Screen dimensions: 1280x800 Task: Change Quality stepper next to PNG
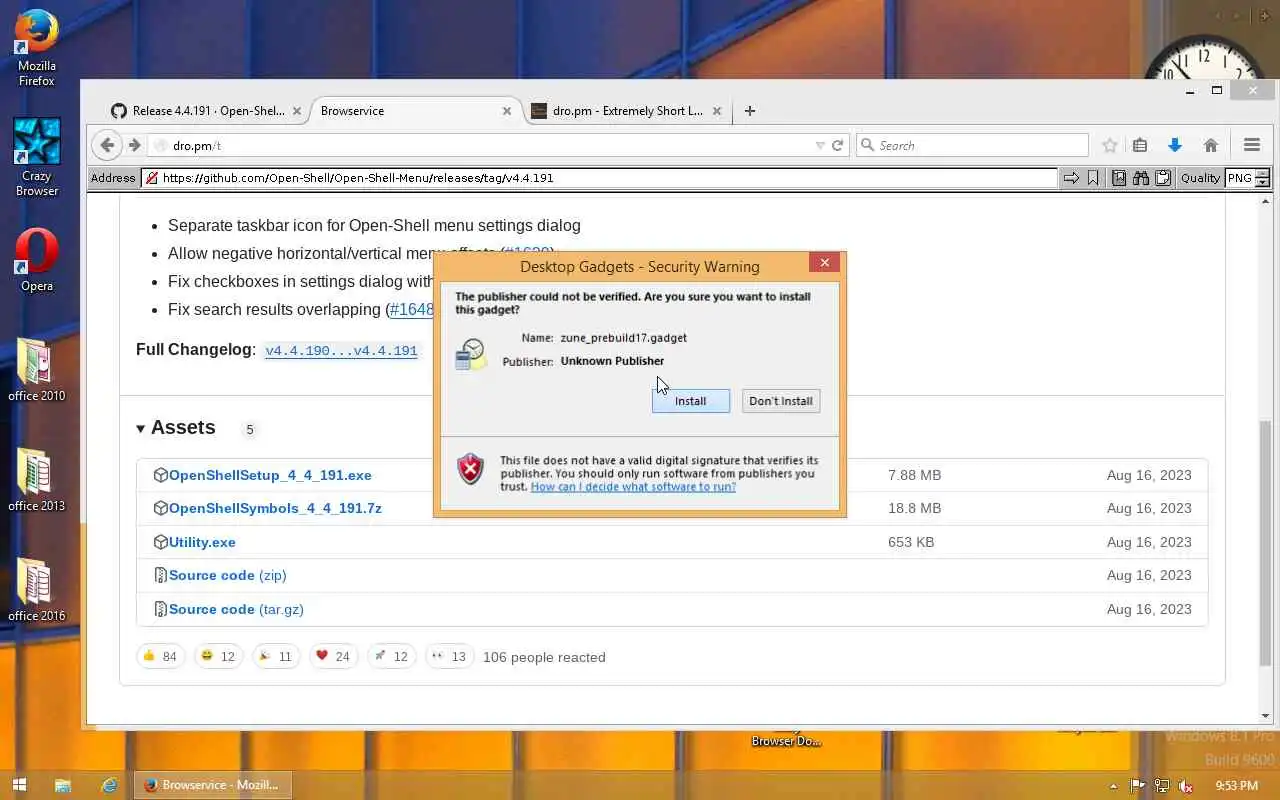click(1262, 178)
